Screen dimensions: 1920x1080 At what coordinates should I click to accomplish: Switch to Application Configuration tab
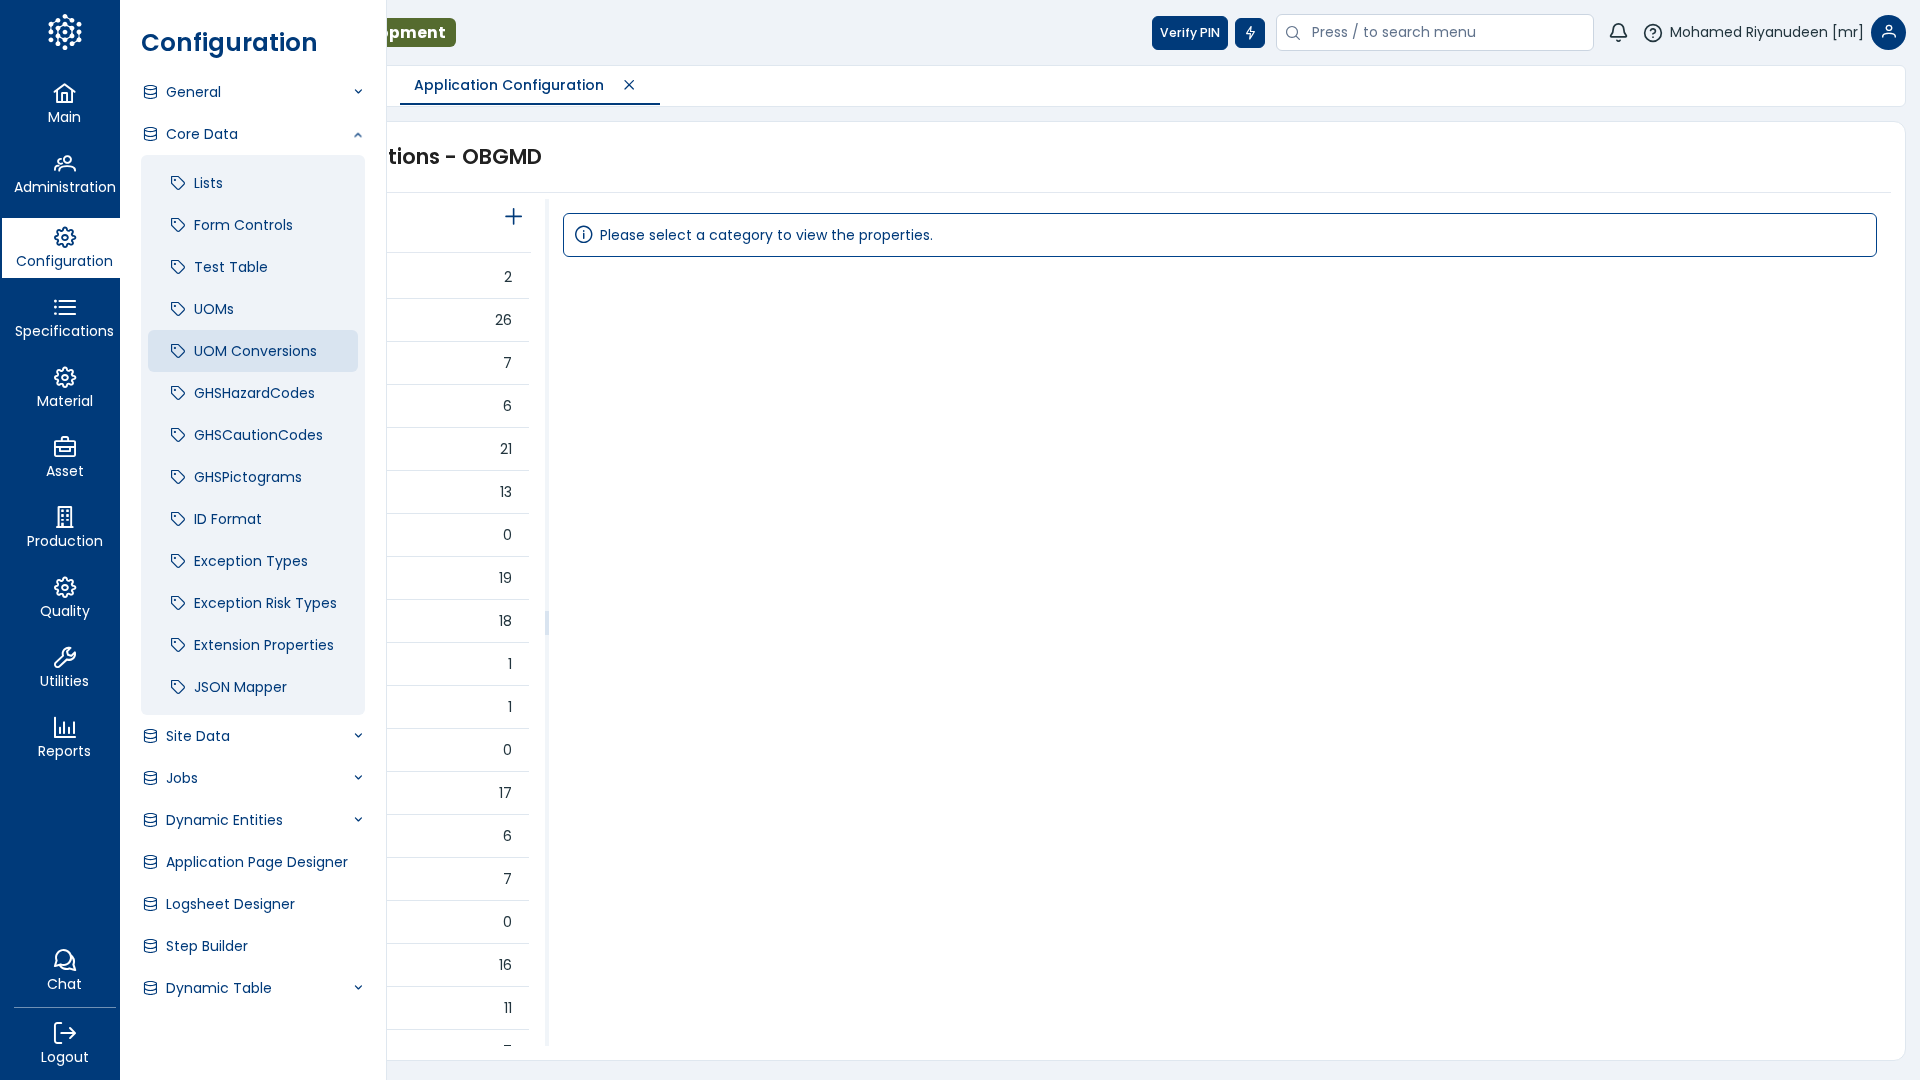click(508, 85)
